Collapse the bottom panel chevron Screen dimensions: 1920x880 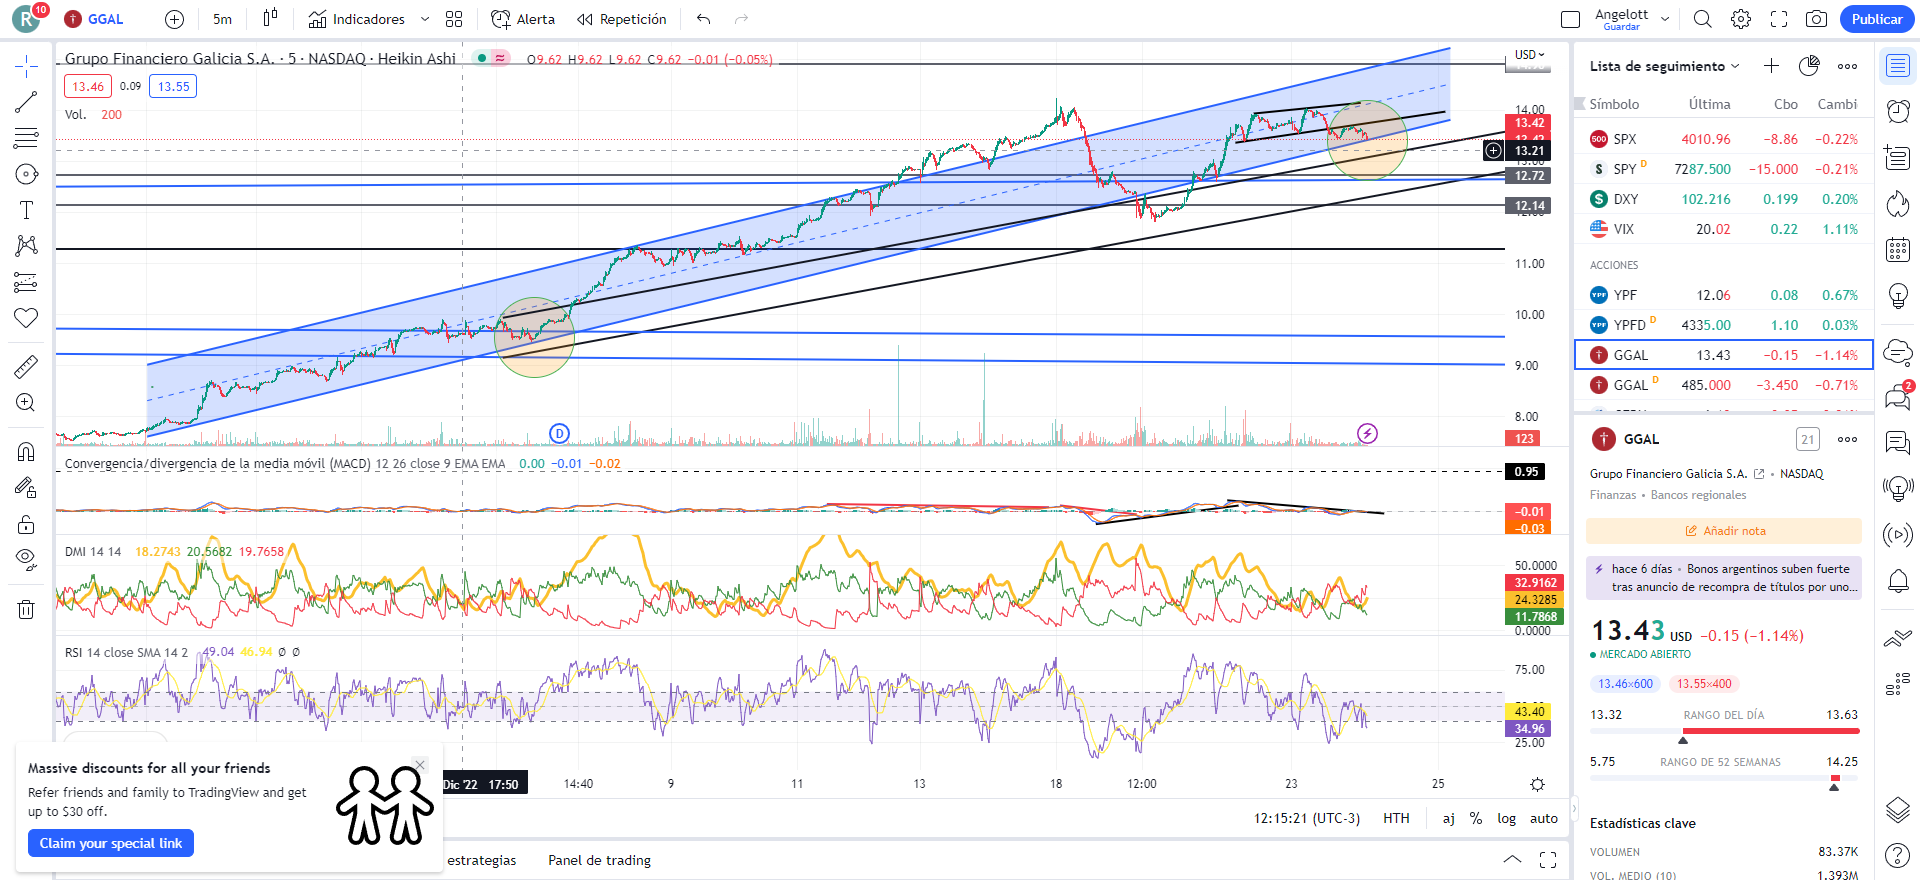pyautogui.click(x=1512, y=859)
